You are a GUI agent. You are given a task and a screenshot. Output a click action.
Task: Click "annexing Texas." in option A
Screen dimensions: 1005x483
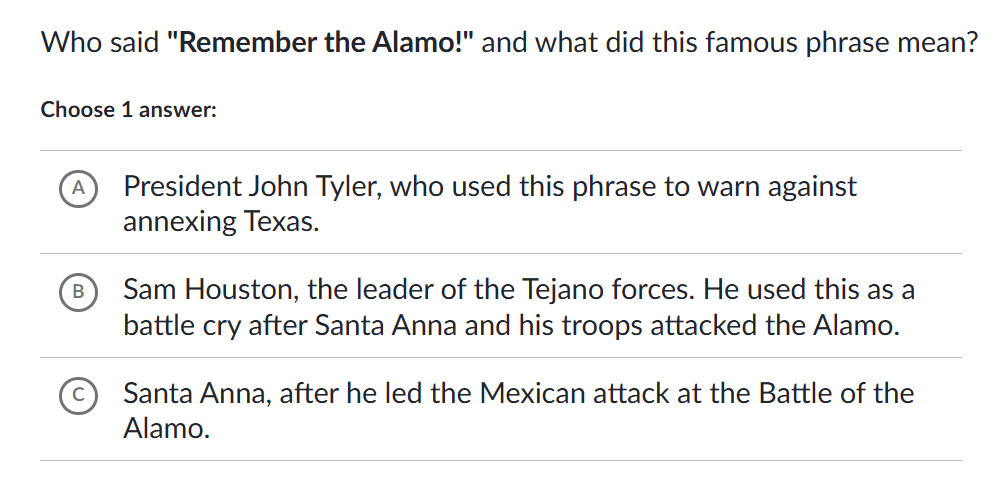tap(221, 221)
